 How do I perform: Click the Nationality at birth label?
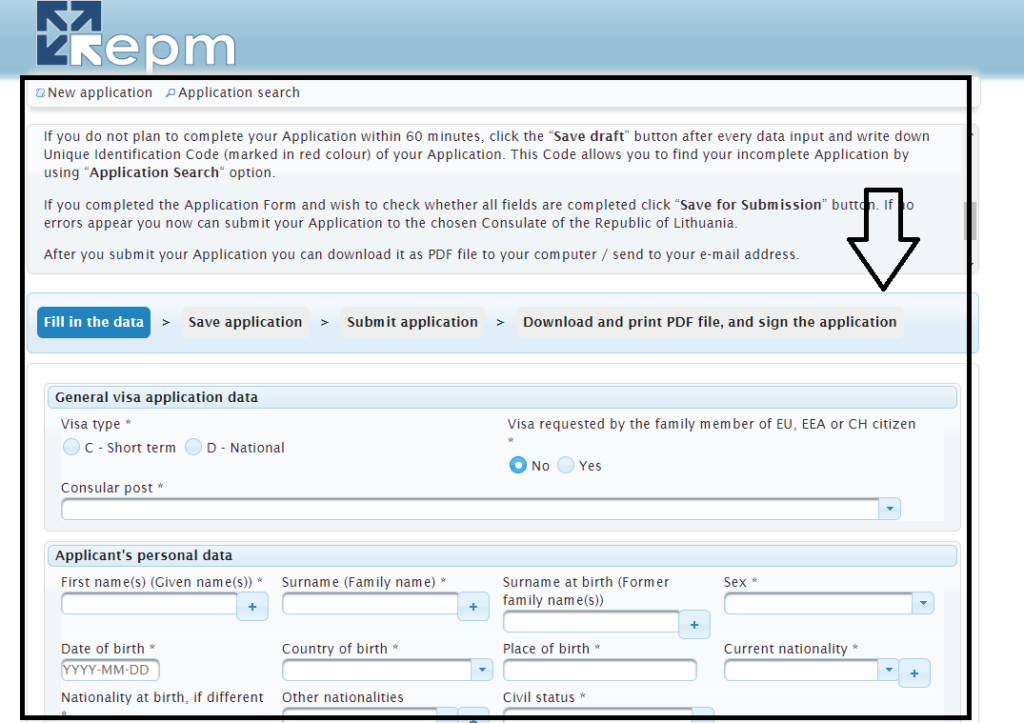[x=162, y=698]
